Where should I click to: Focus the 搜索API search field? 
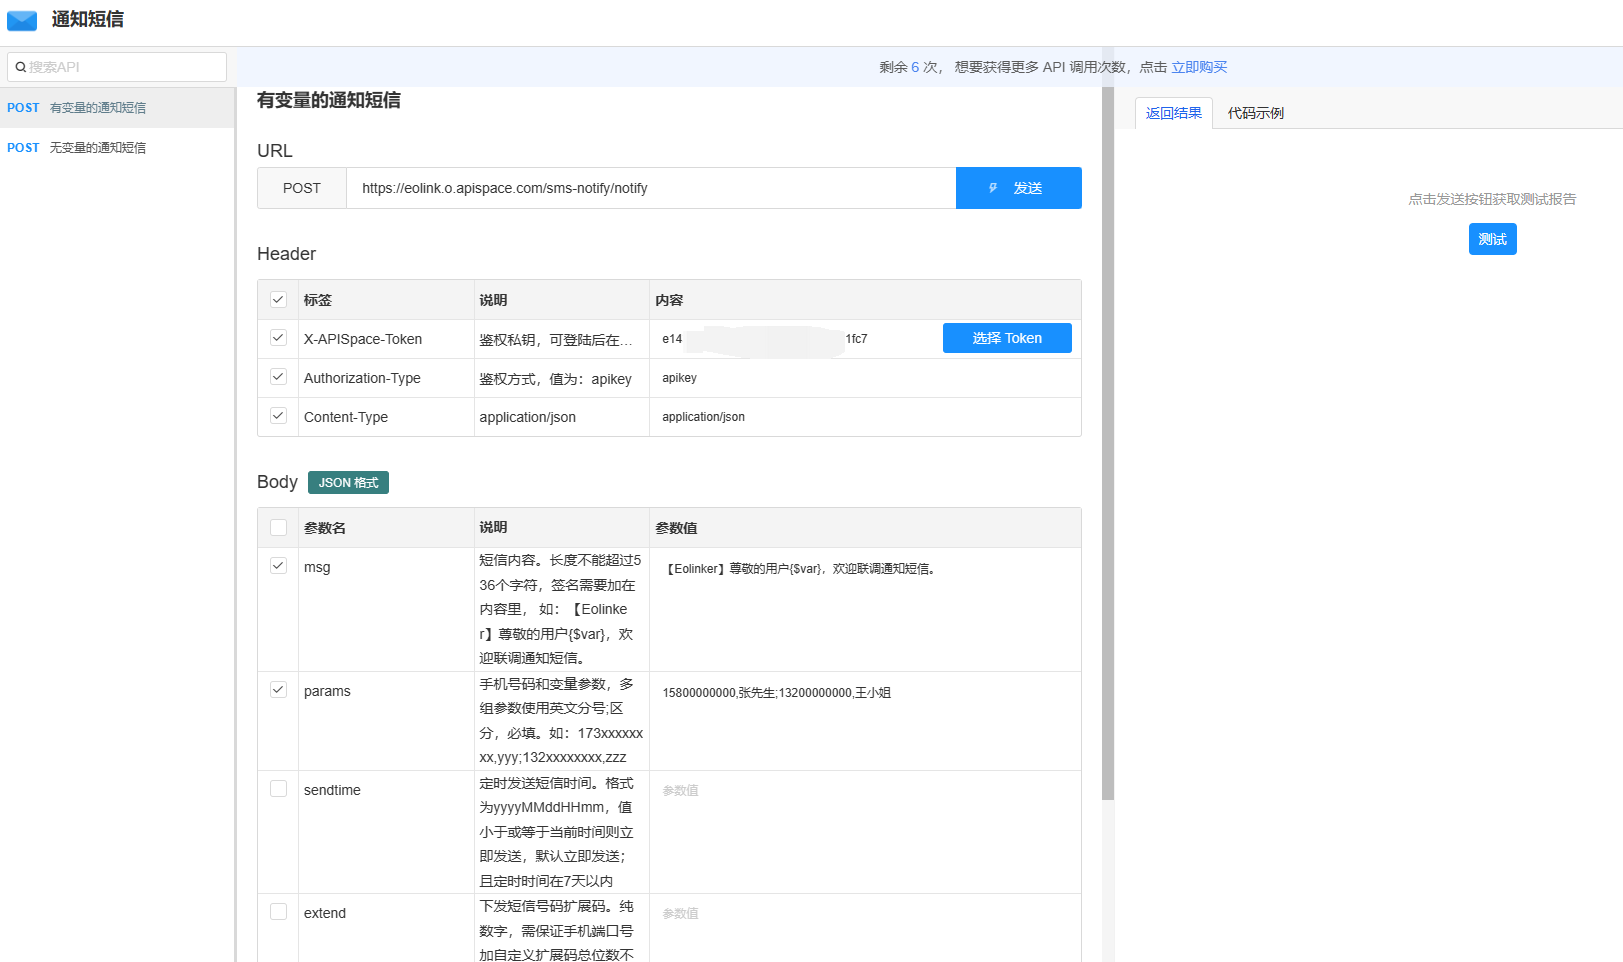pyautogui.click(x=117, y=67)
